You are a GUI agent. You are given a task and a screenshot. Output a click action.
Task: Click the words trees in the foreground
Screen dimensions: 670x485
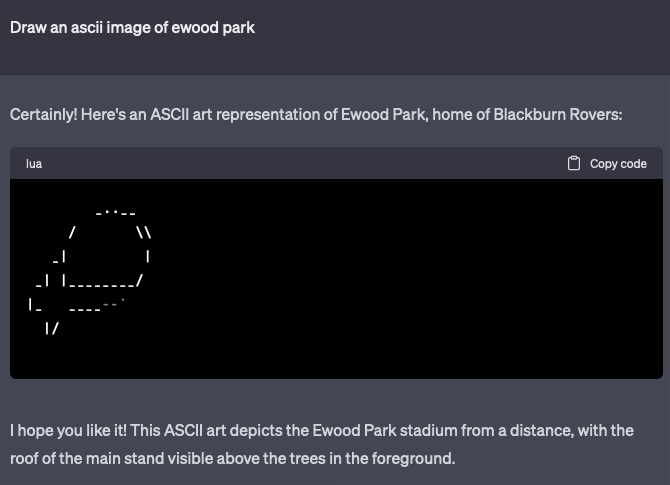coord(371,458)
